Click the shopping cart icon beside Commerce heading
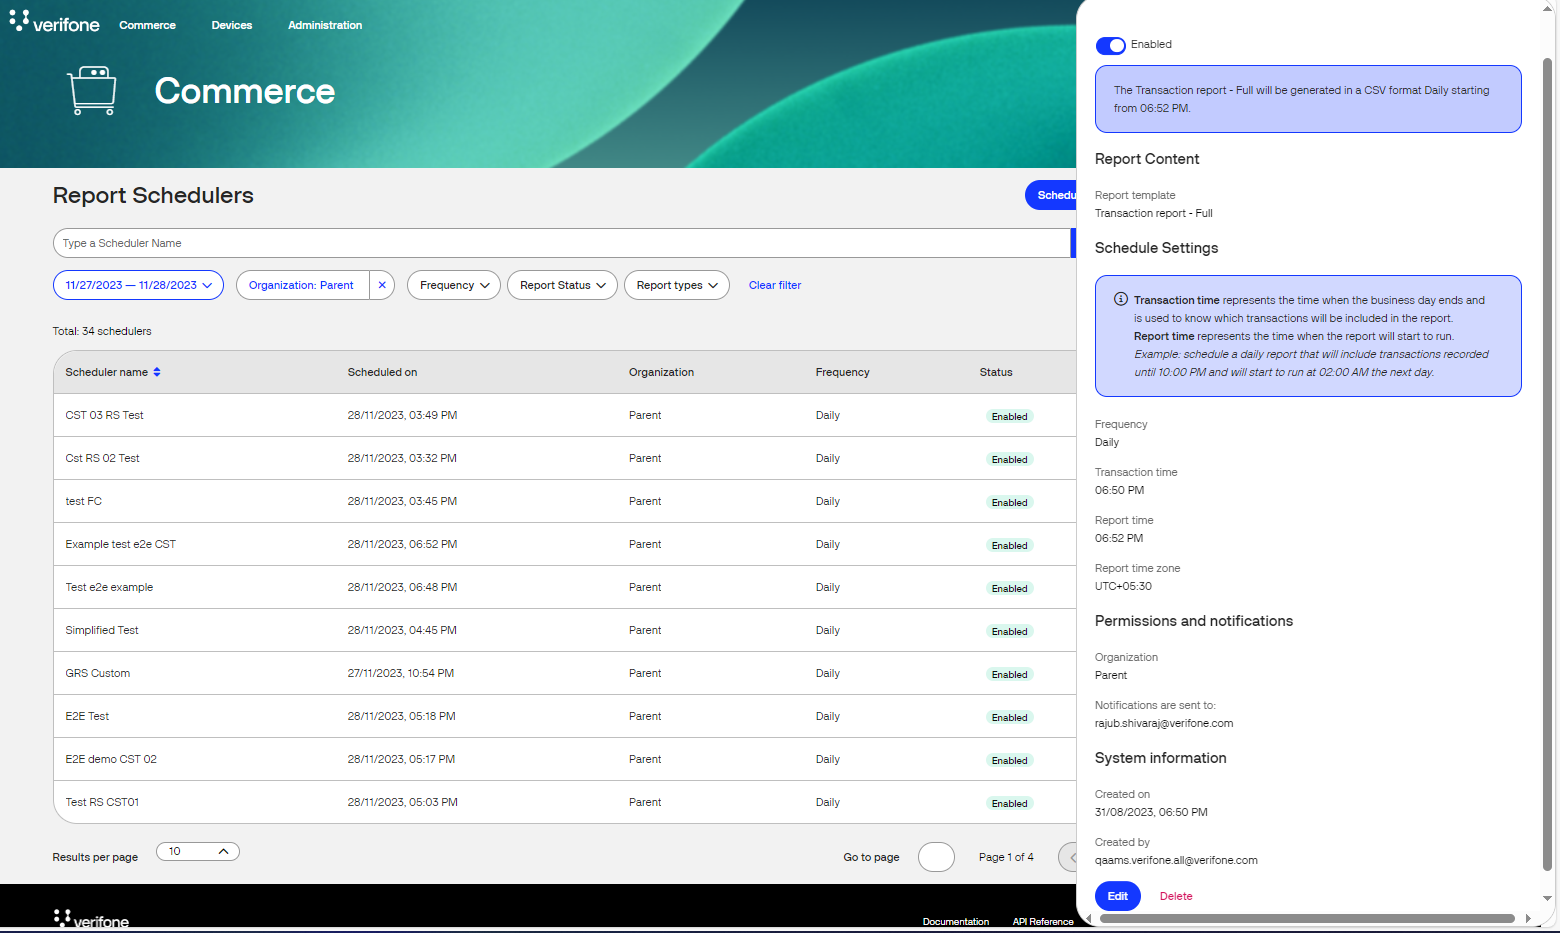 click(91, 90)
